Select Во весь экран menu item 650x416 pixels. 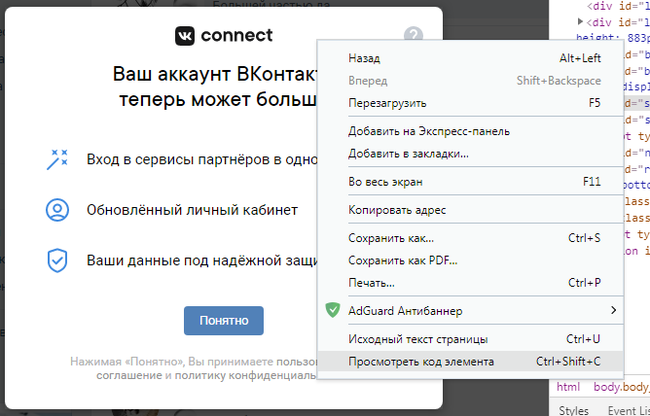386,182
